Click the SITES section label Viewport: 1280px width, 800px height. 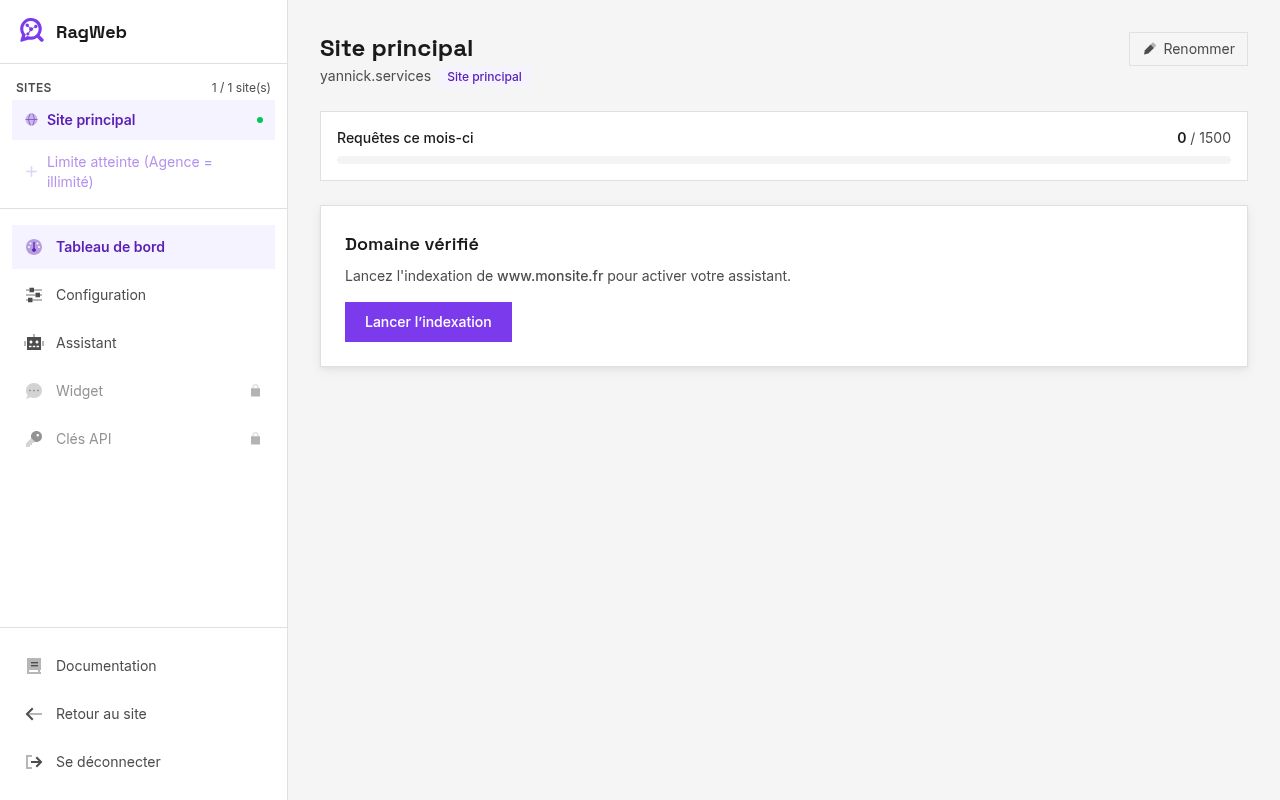[34, 88]
